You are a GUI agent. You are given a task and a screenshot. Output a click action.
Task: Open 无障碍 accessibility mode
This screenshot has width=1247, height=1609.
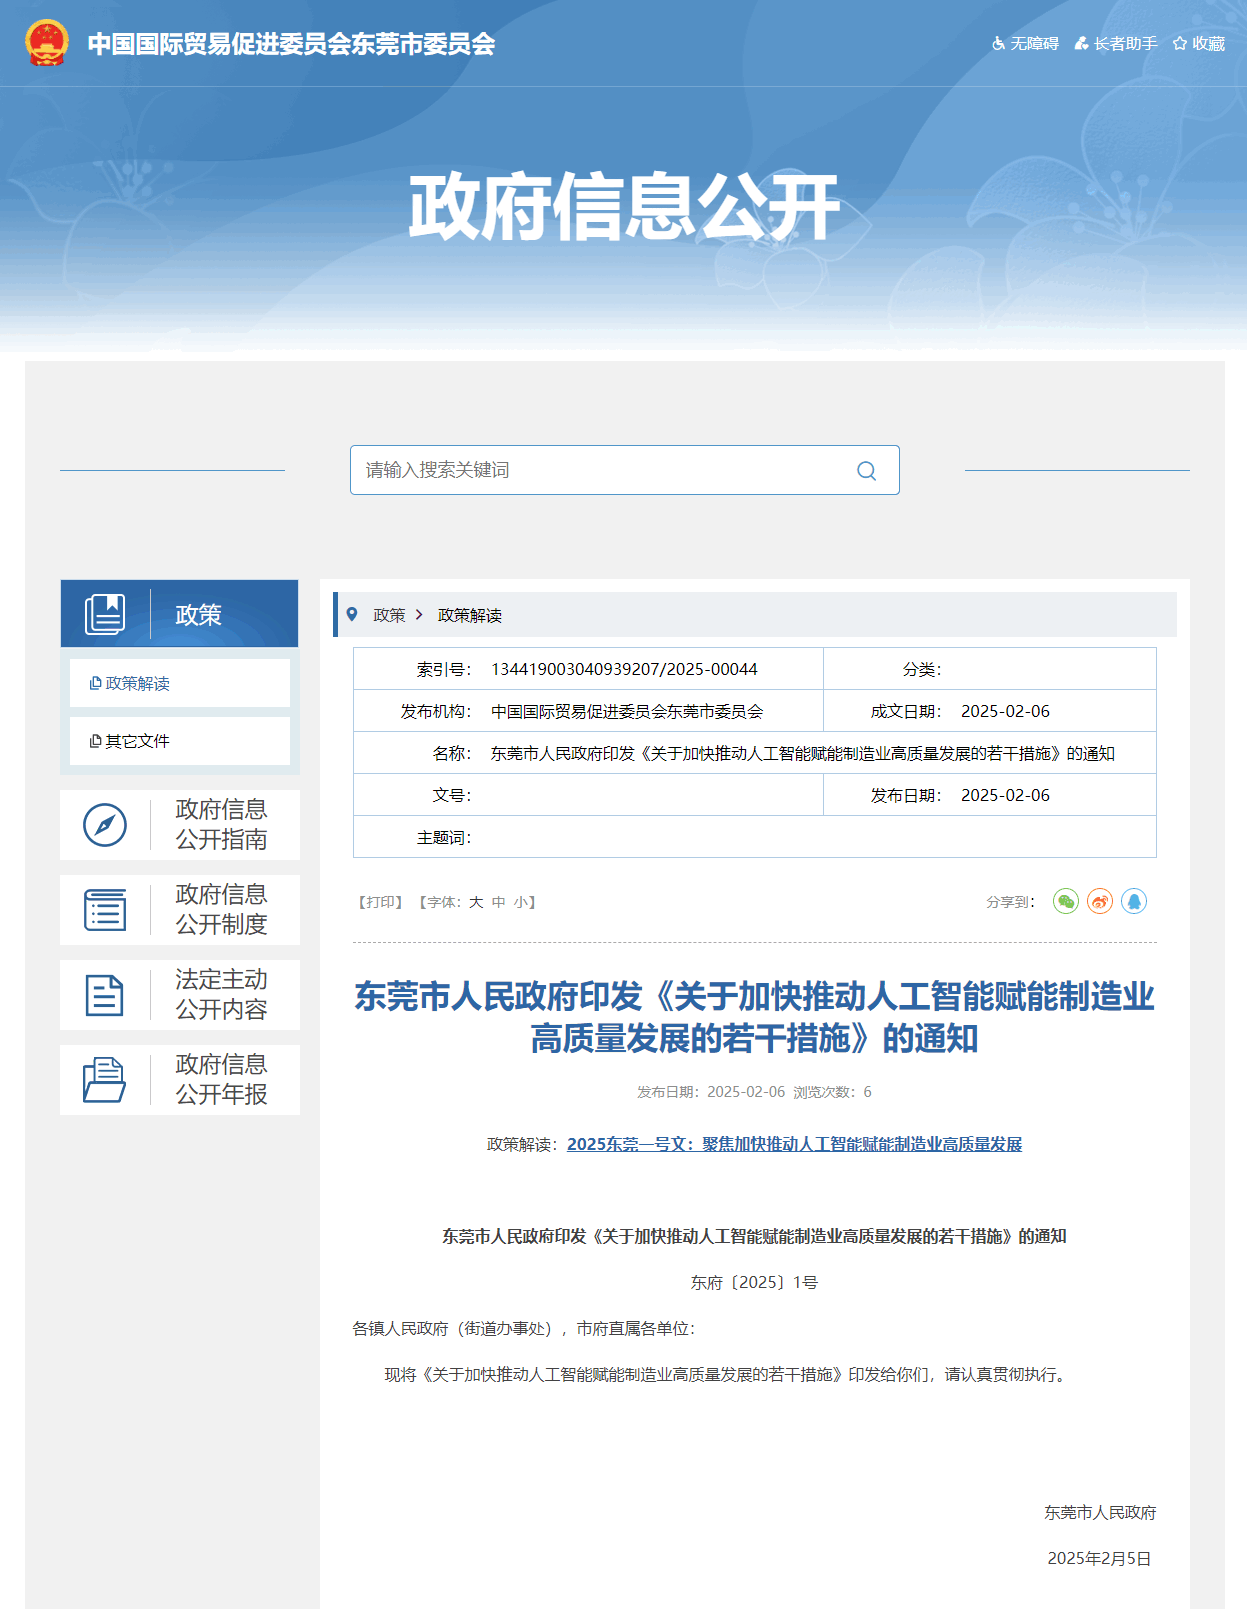pos(1025,43)
